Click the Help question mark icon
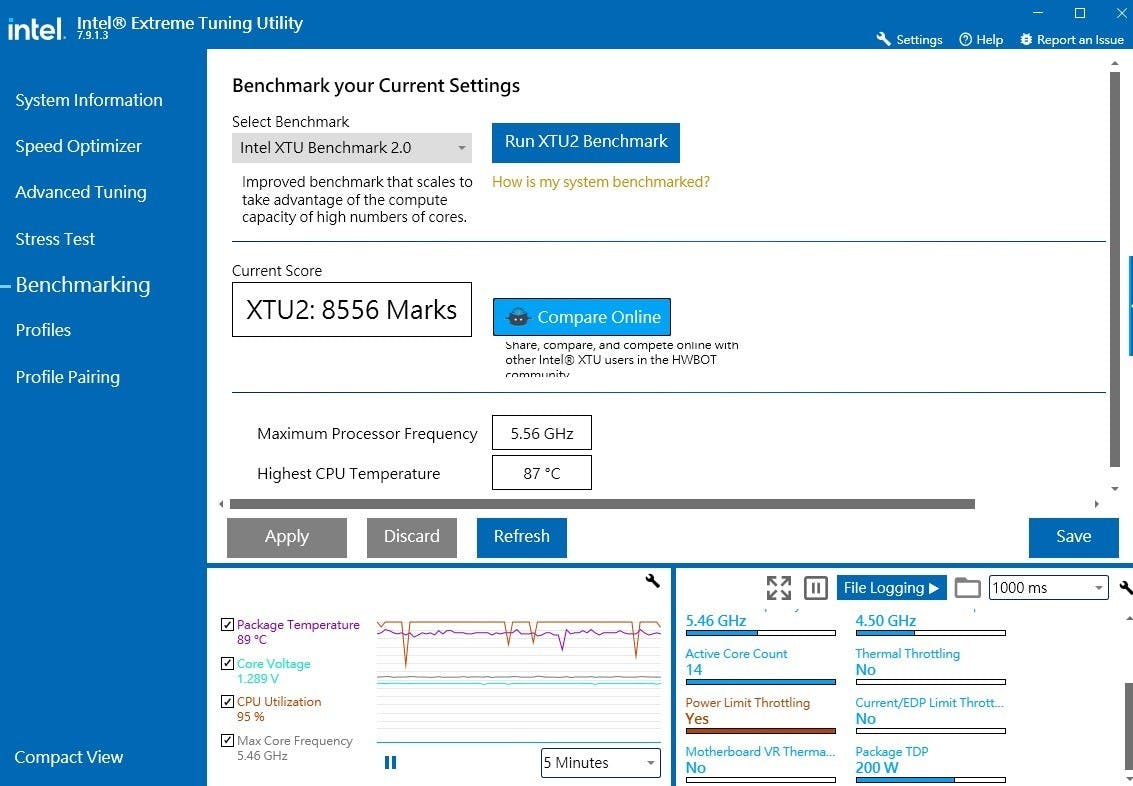1133x786 pixels. pyautogui.click(x=965, y=40)
